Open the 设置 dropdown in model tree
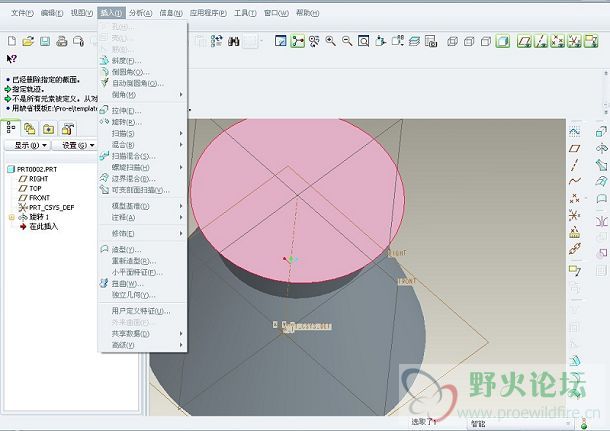The image size is (610, 431). click(x=75, y=145)
